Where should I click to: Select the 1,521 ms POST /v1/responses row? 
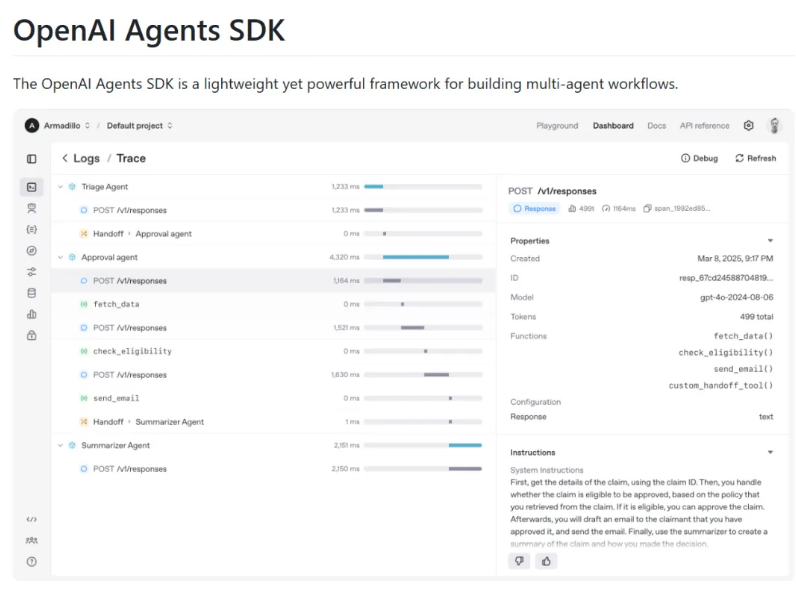click(274, 328)
